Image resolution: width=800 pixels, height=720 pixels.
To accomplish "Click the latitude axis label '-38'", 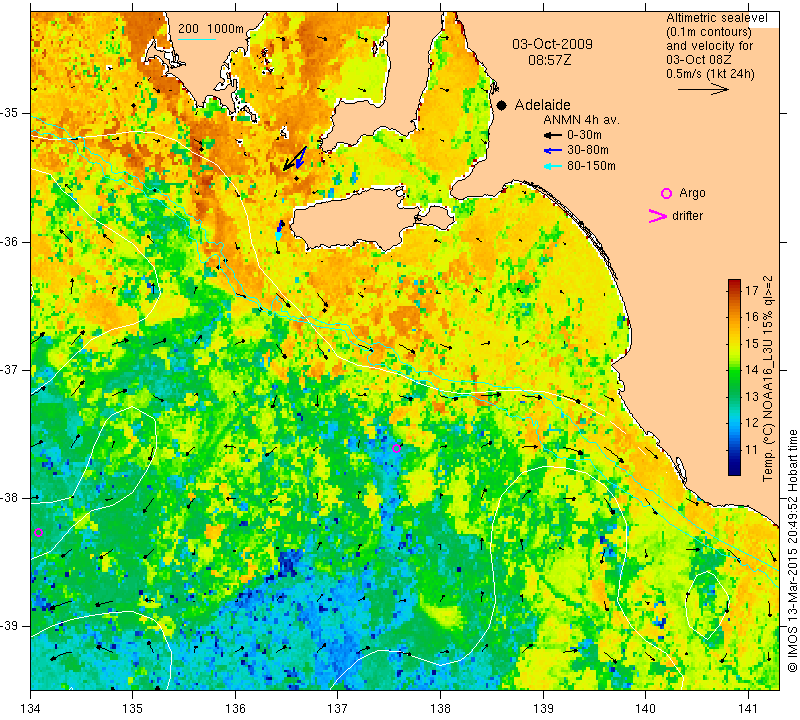I will pos(9,498).
